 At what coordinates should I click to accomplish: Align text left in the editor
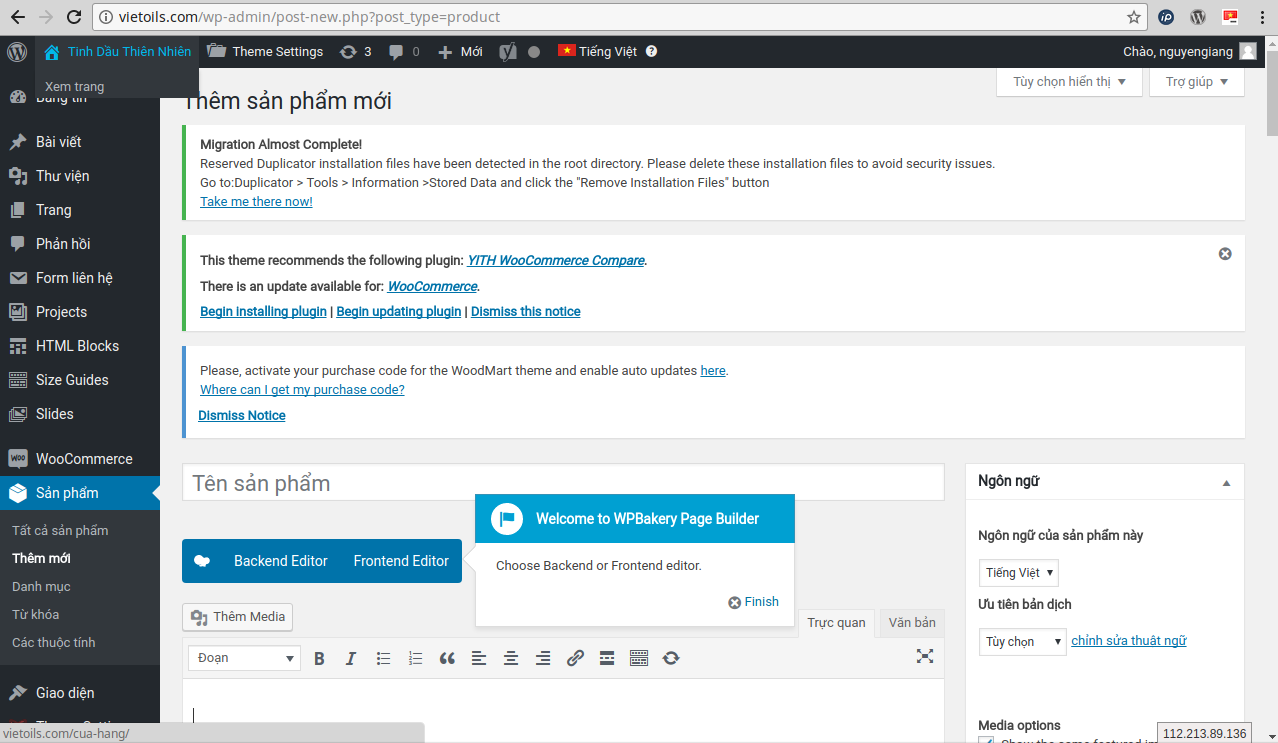tap(479, 658)
